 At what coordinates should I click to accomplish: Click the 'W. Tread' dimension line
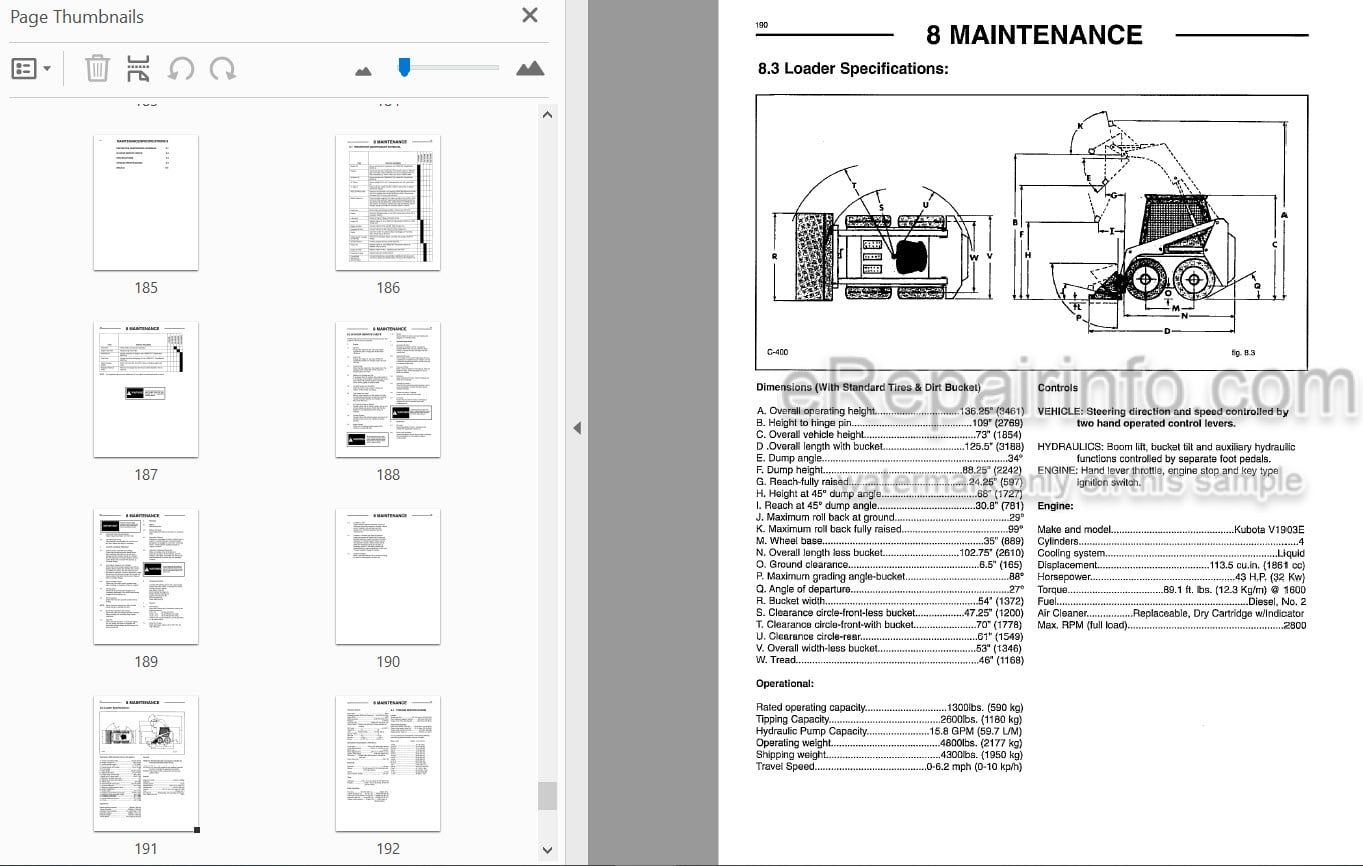tap(889, 660)
